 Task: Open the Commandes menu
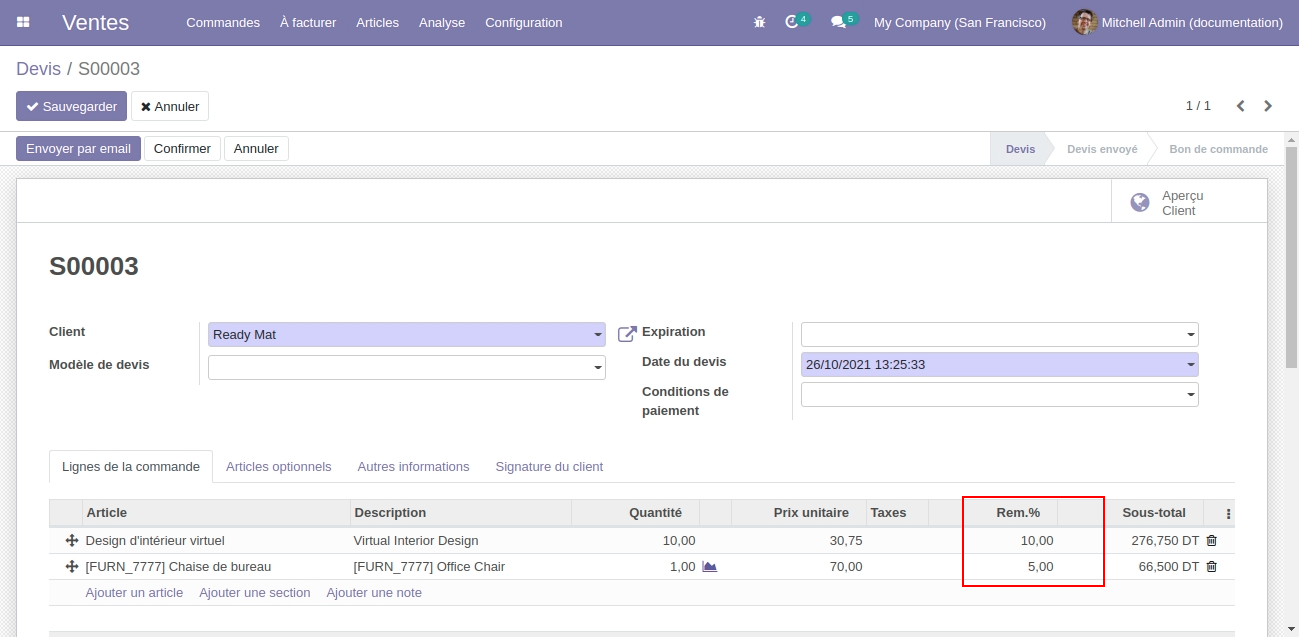[223, 22]
